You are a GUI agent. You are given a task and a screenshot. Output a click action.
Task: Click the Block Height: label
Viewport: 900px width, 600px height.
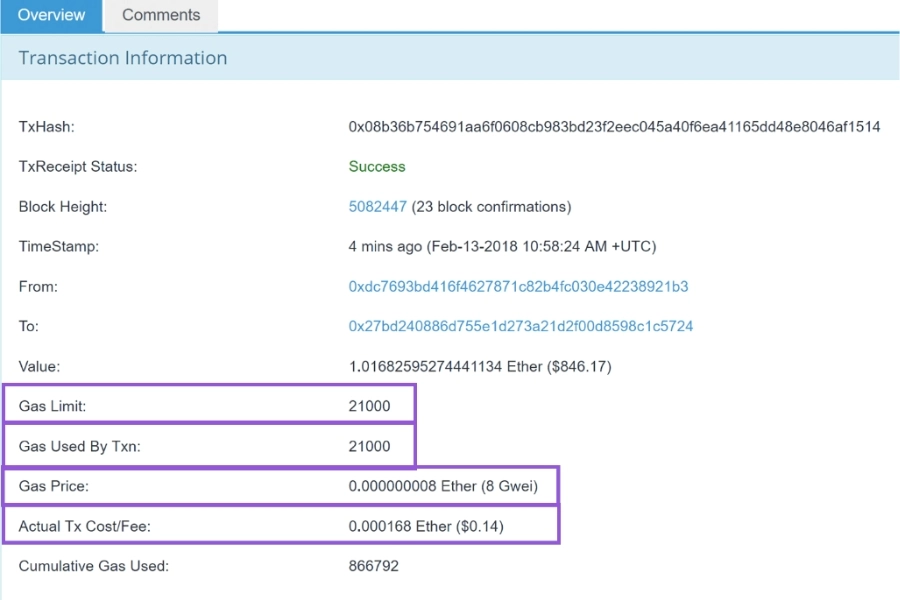pyautogui.click(x=63, y=207)
